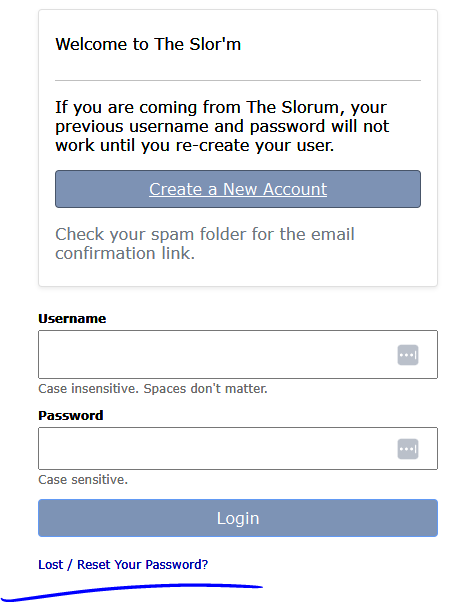Select the 'Case sensitive.' hint text
The height and width of the screenshot is (611, 471).
click(83, 479)
